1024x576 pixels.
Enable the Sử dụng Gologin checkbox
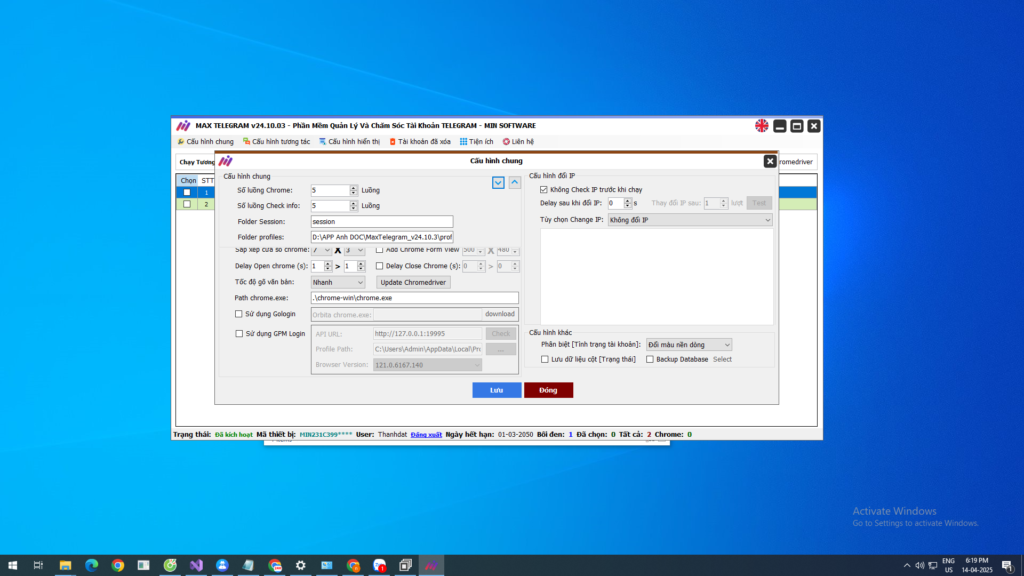239,314
